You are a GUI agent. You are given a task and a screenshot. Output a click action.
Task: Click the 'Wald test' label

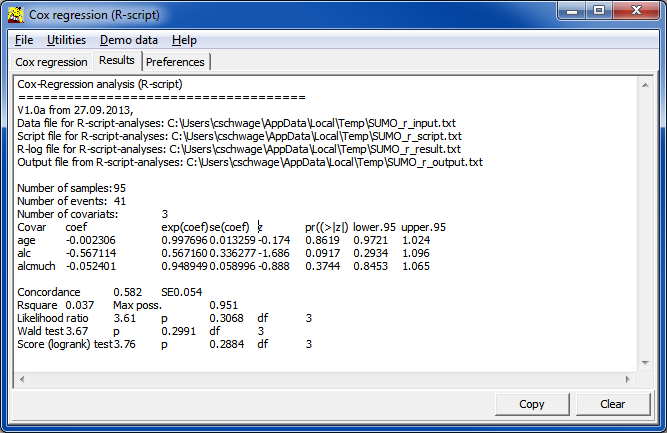[x=40, y=331]
